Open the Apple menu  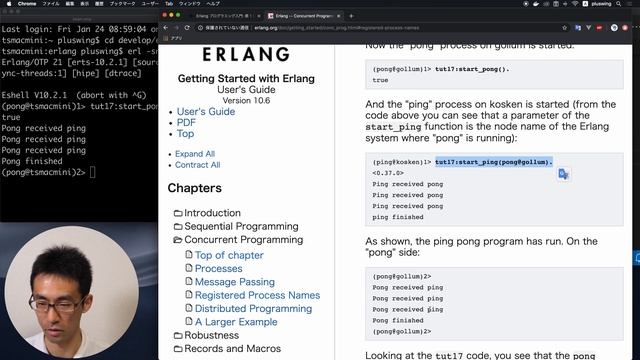(8, 4)
